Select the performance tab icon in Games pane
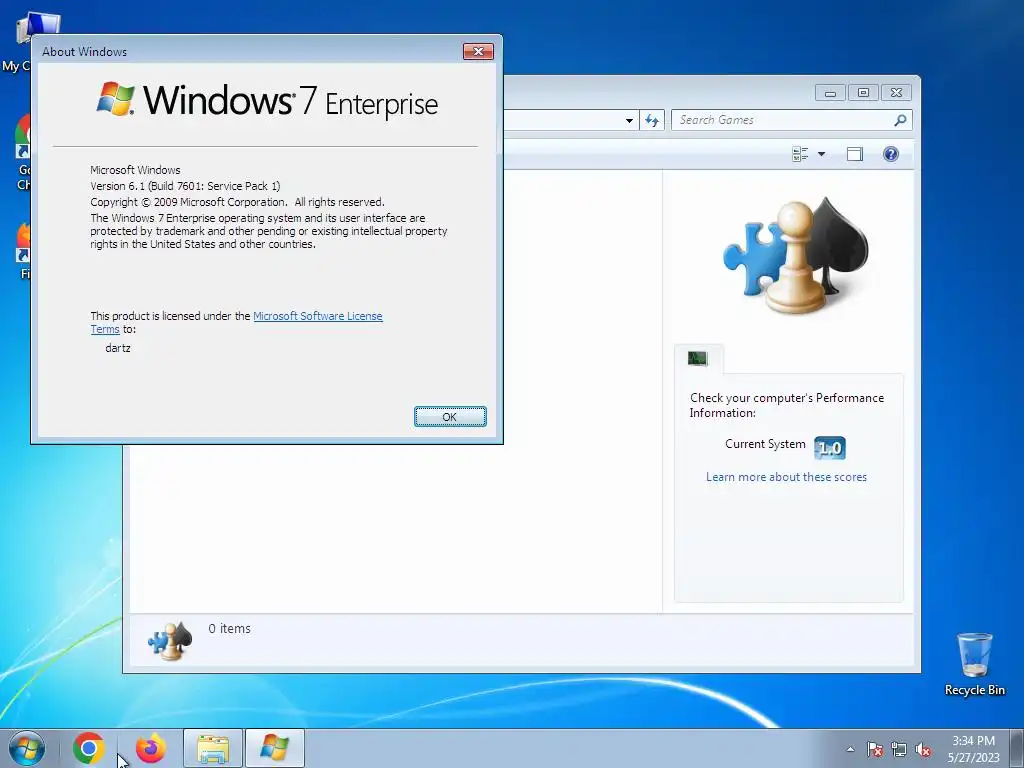 697,358
